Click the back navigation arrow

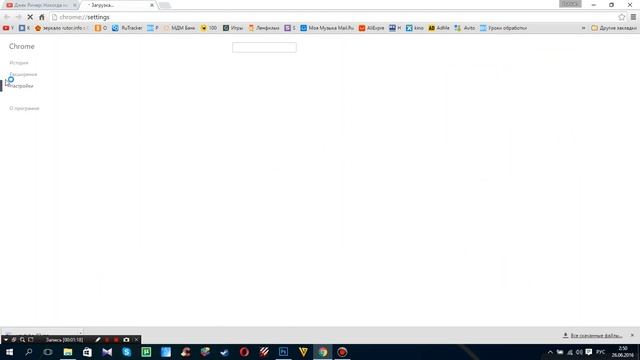(7, 17)
